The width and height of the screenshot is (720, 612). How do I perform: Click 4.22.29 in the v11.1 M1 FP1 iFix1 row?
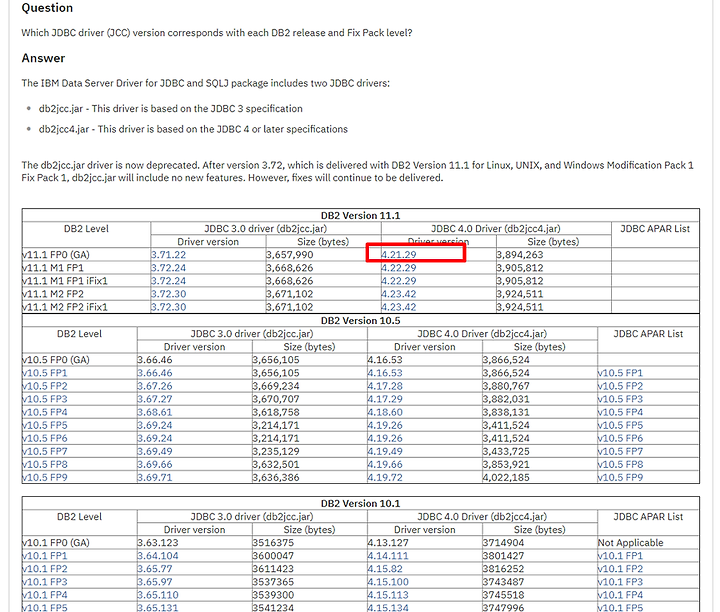coord(399,281)
